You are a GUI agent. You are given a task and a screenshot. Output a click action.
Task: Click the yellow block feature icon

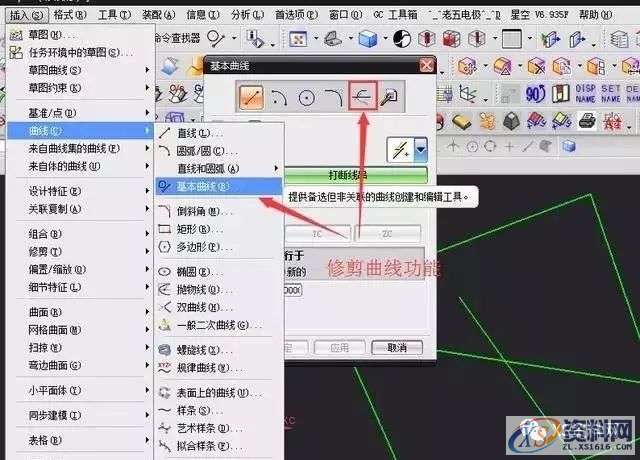click(x=462, y=121)
